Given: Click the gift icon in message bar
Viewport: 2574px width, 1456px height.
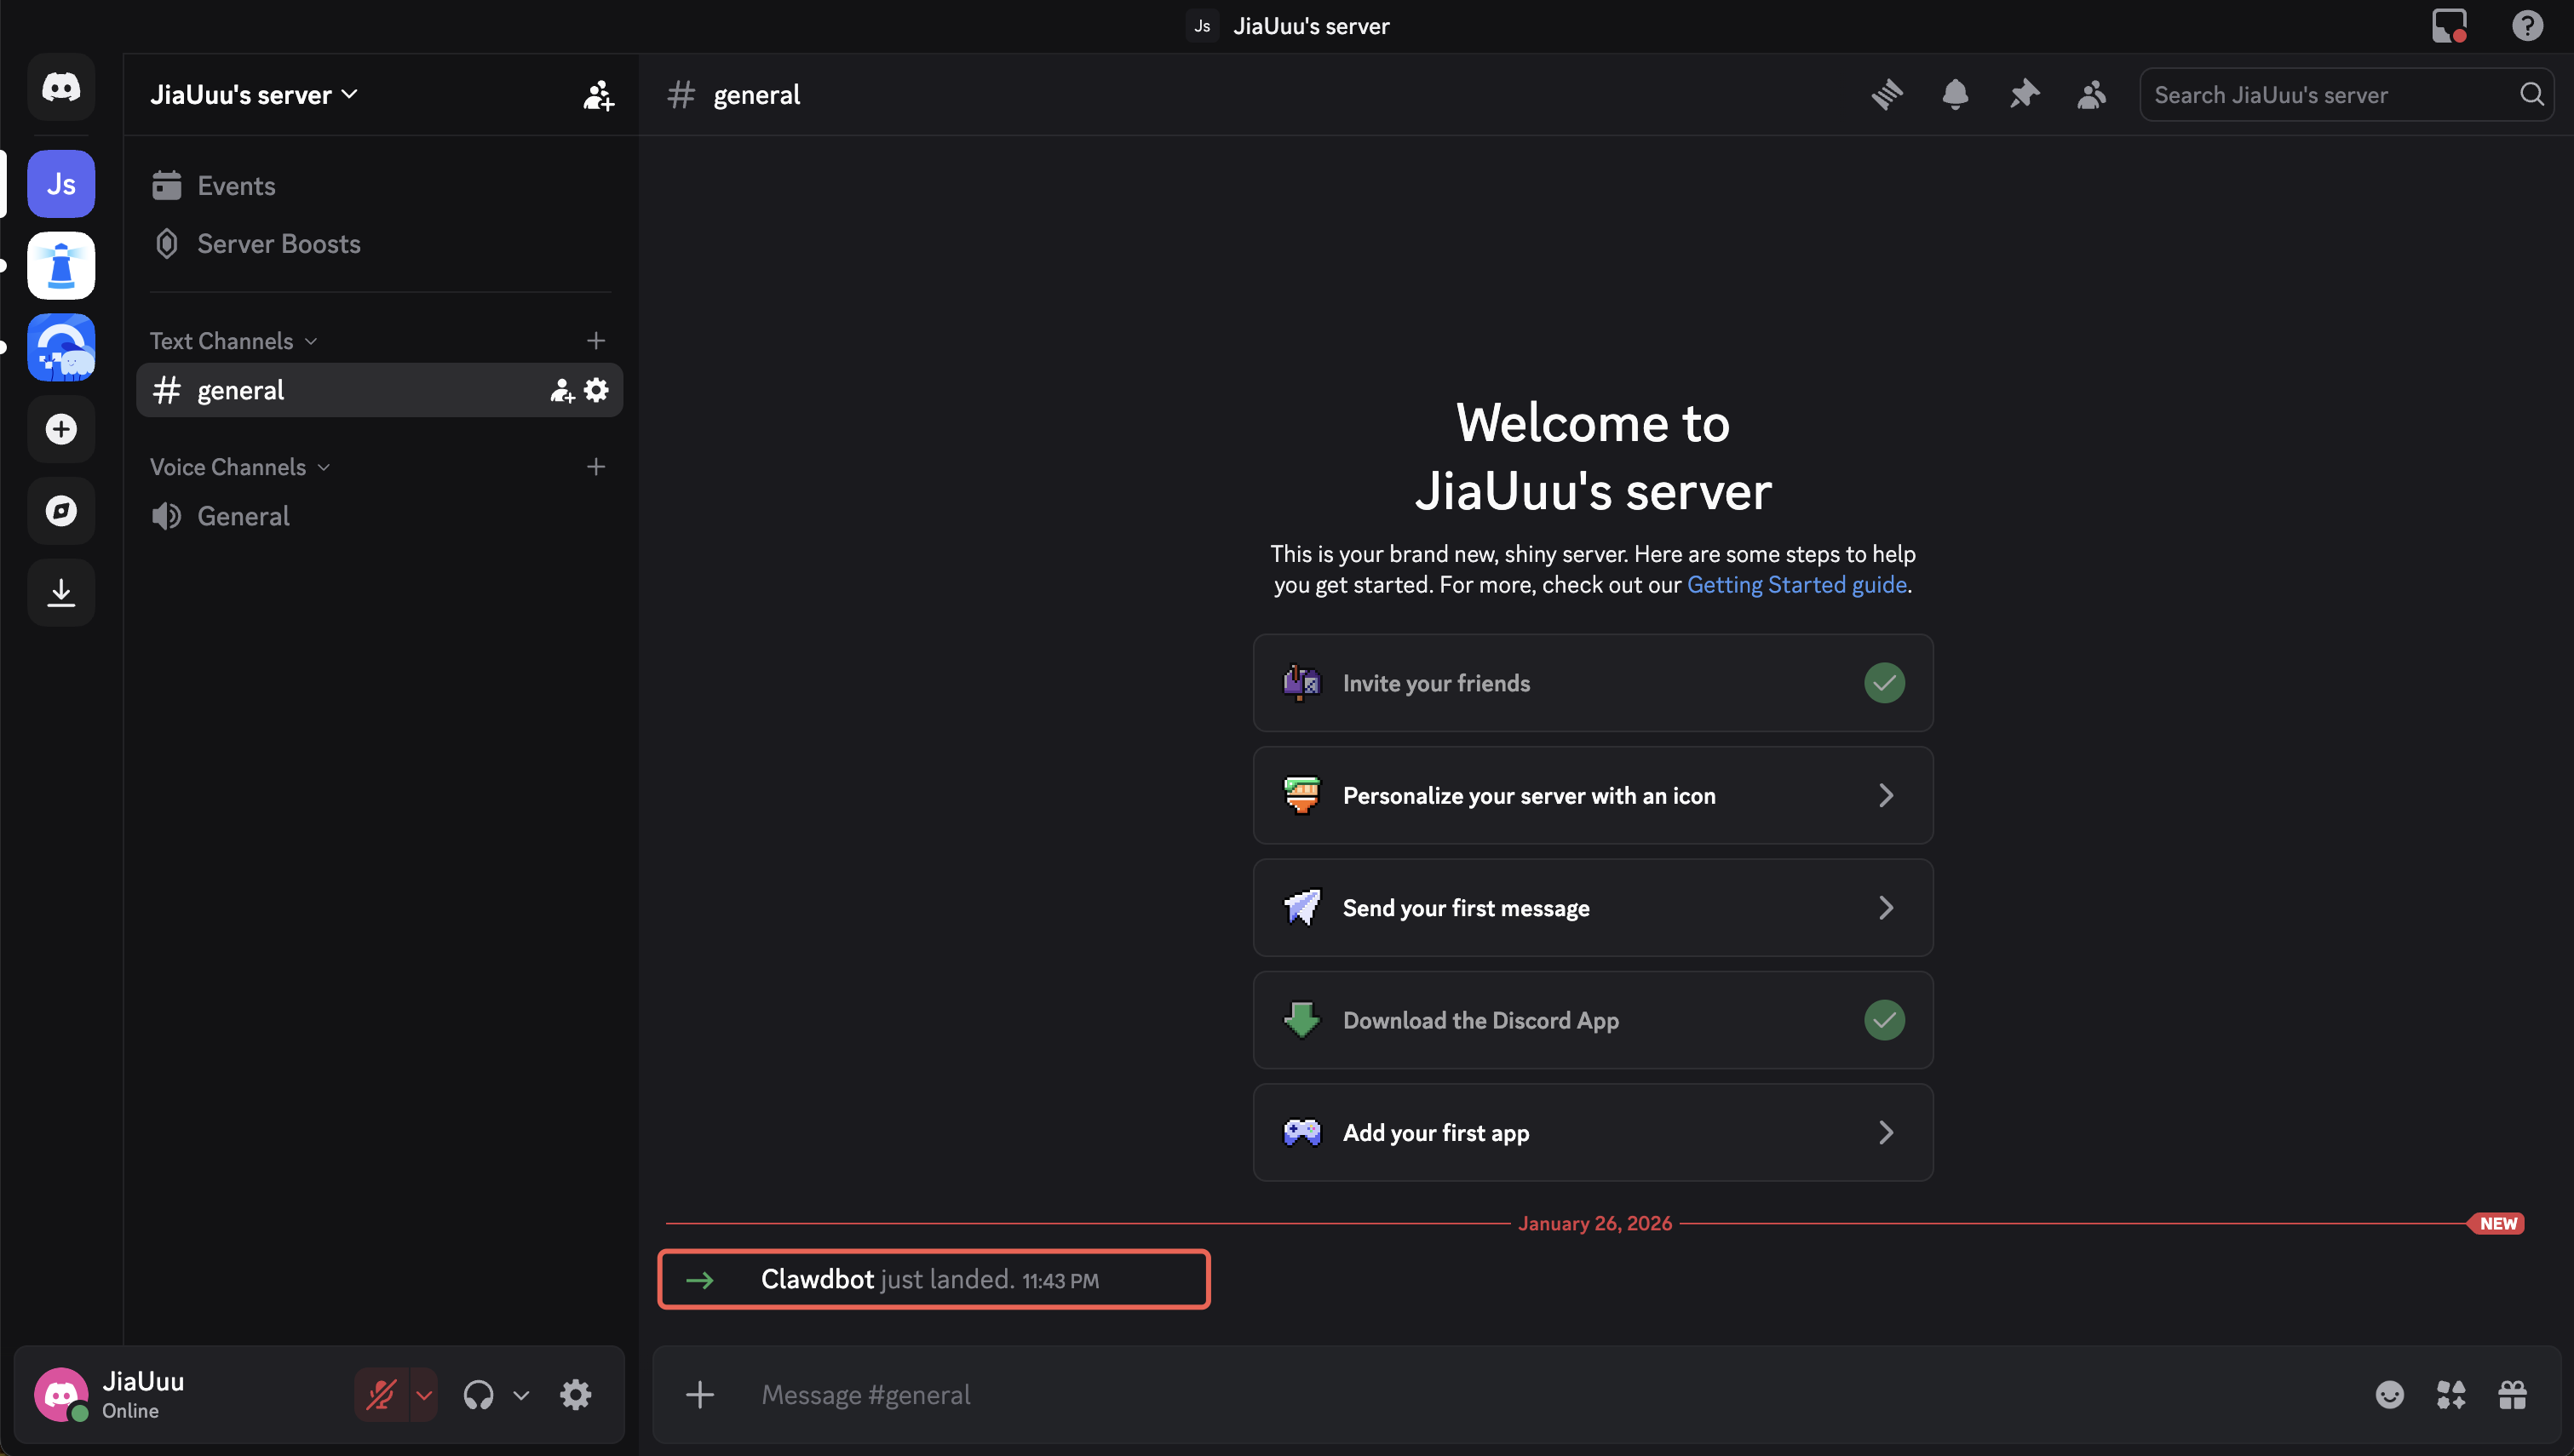Looking at the screenshot, I should point(2512,1394).
